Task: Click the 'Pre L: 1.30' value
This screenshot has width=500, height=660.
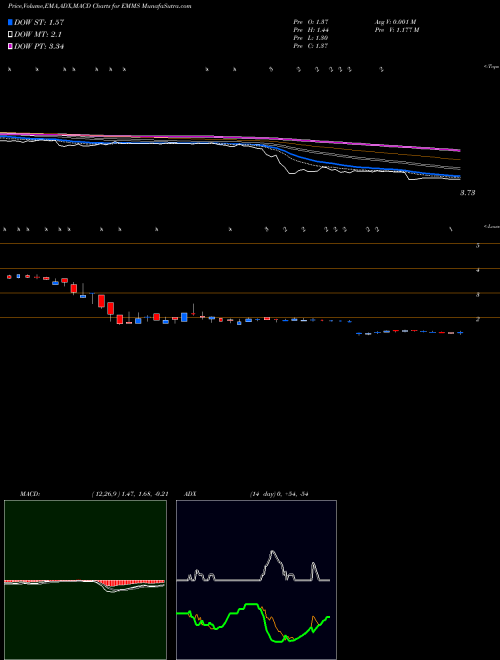Action: 311,38
